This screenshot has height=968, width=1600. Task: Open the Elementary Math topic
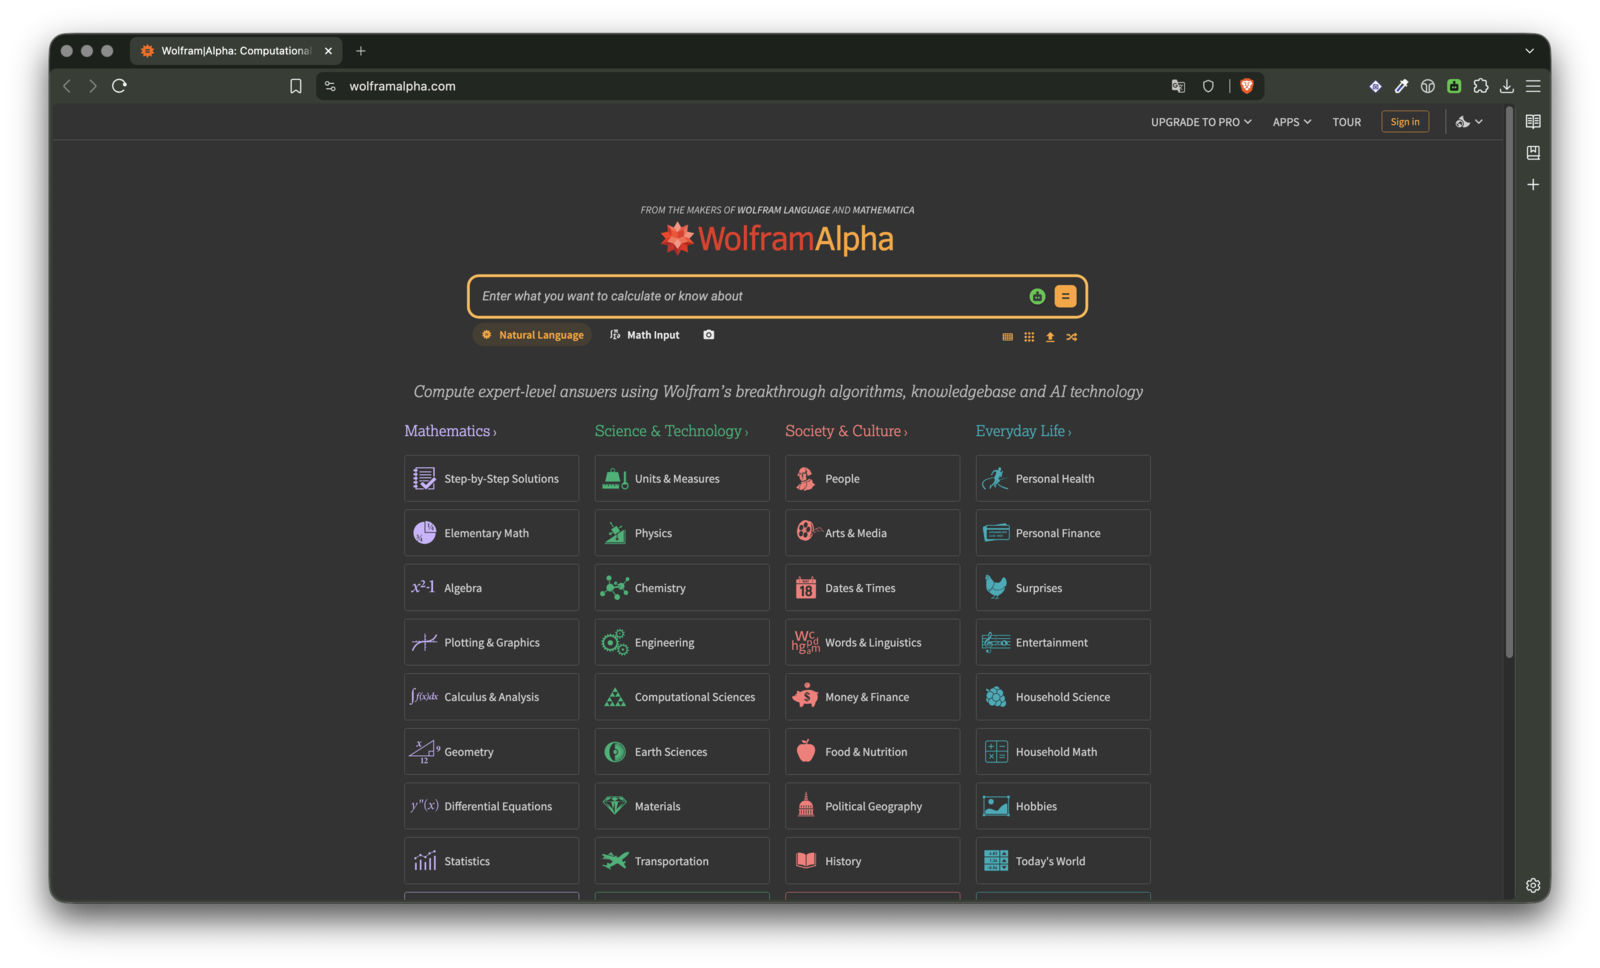(491, 533)
